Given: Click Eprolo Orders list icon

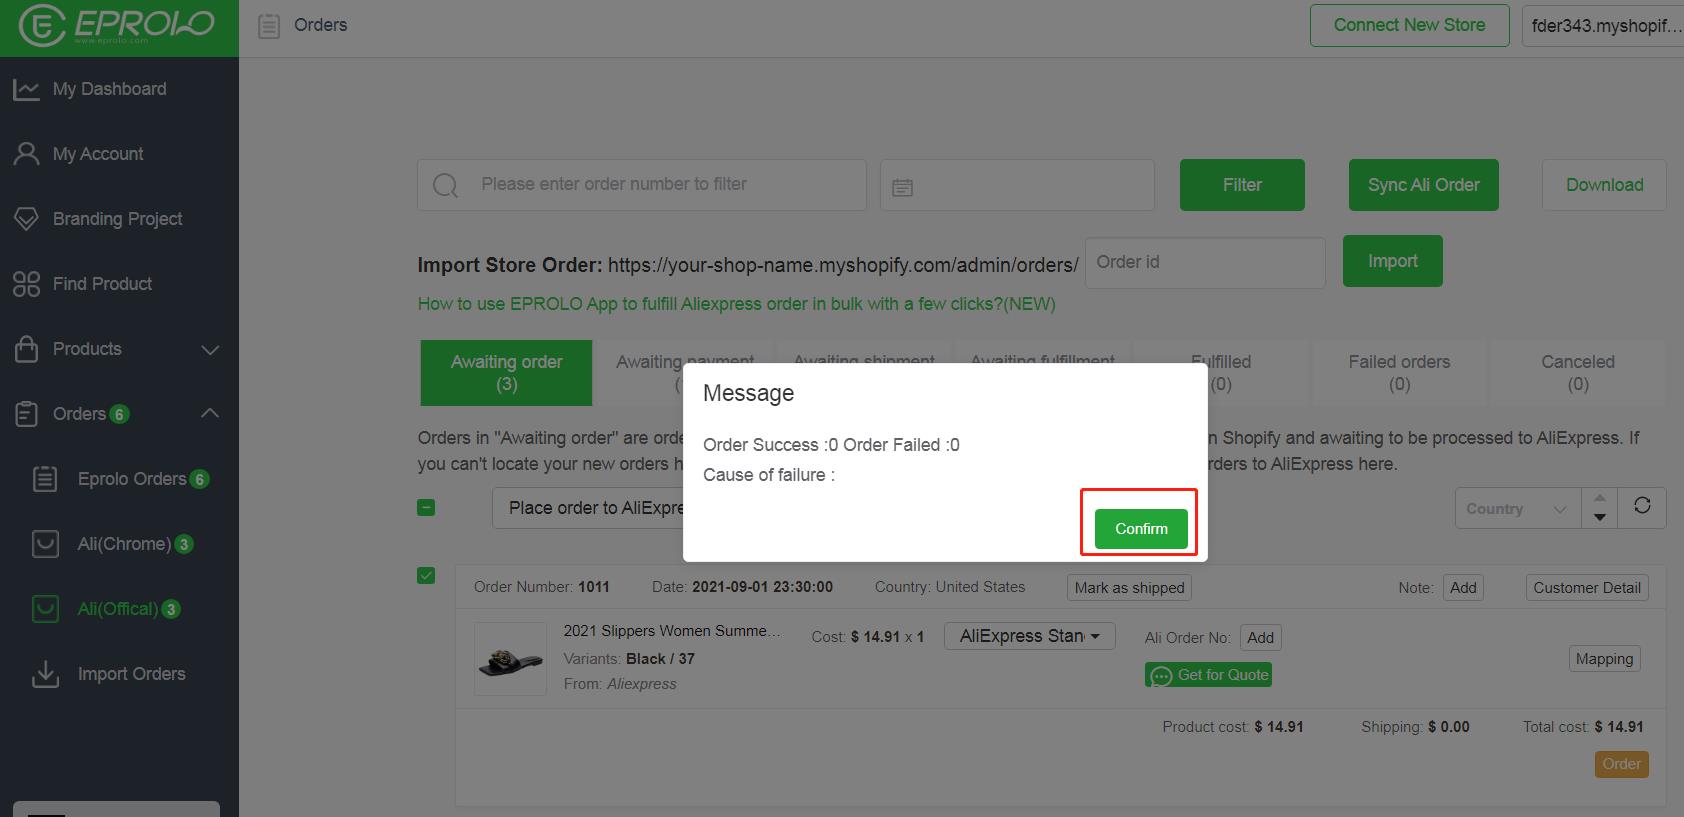Looking at the screenshot, I should coord(45,479).
